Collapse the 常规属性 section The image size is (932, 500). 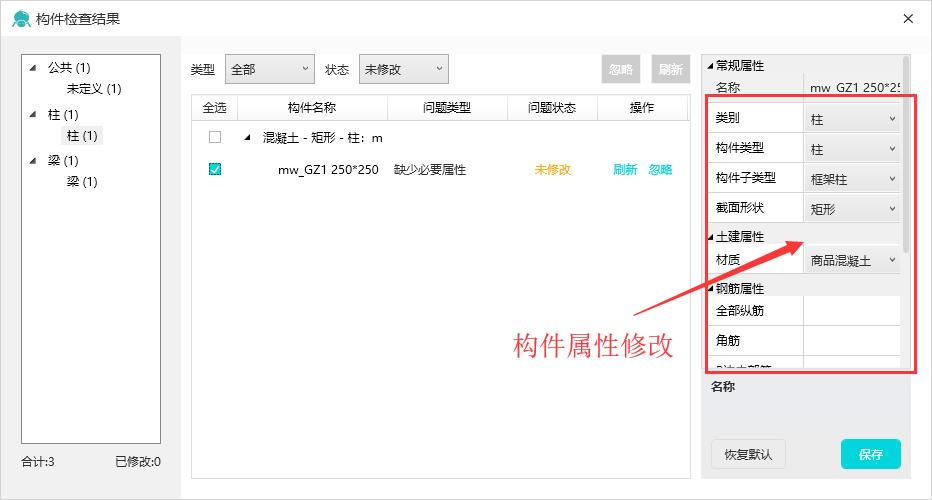(x=710, y=66)
